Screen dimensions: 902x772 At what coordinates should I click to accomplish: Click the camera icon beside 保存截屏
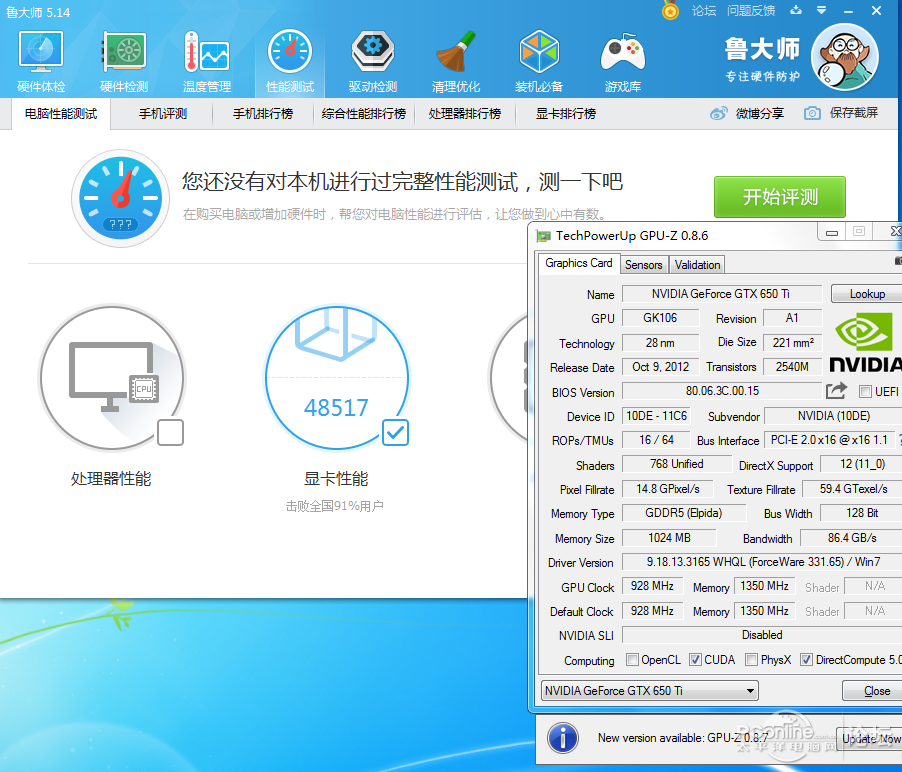[x=812, y=113]
